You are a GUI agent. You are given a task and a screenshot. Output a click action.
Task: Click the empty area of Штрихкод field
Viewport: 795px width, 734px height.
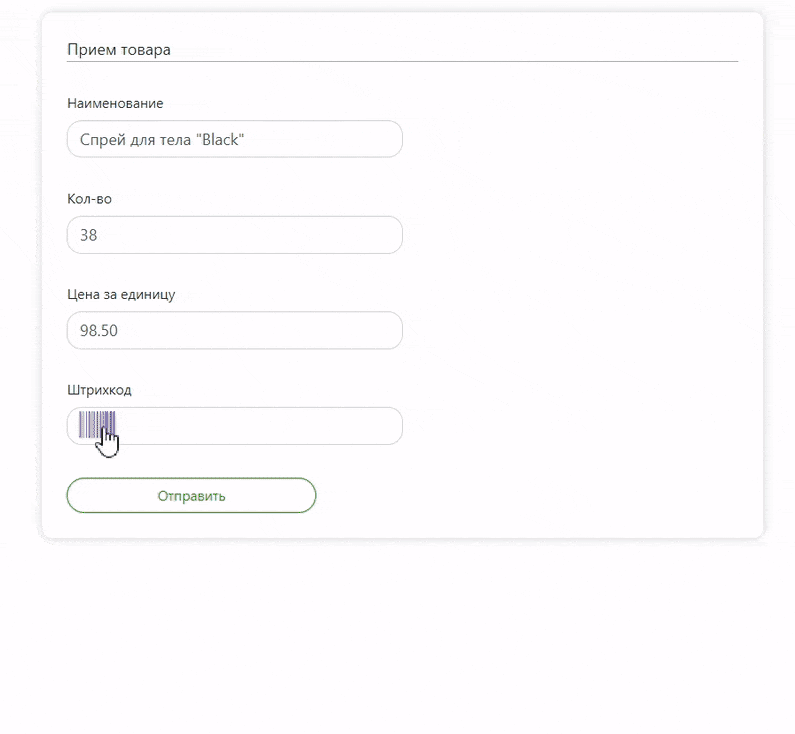pos(259,426)
